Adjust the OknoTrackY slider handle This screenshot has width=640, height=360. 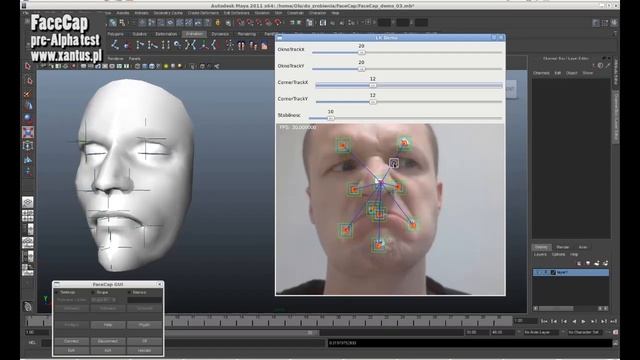pyautogui.click(x=361, y=69)
